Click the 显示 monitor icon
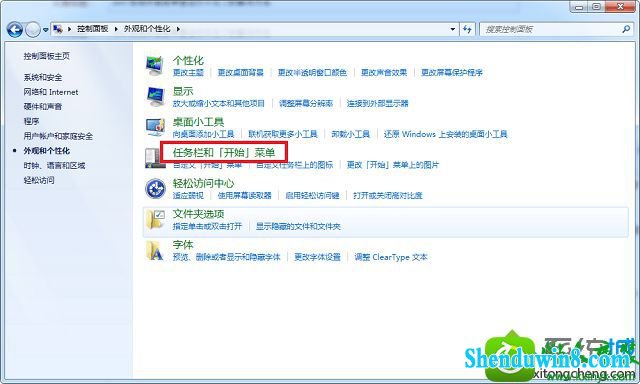 (155, 97)
